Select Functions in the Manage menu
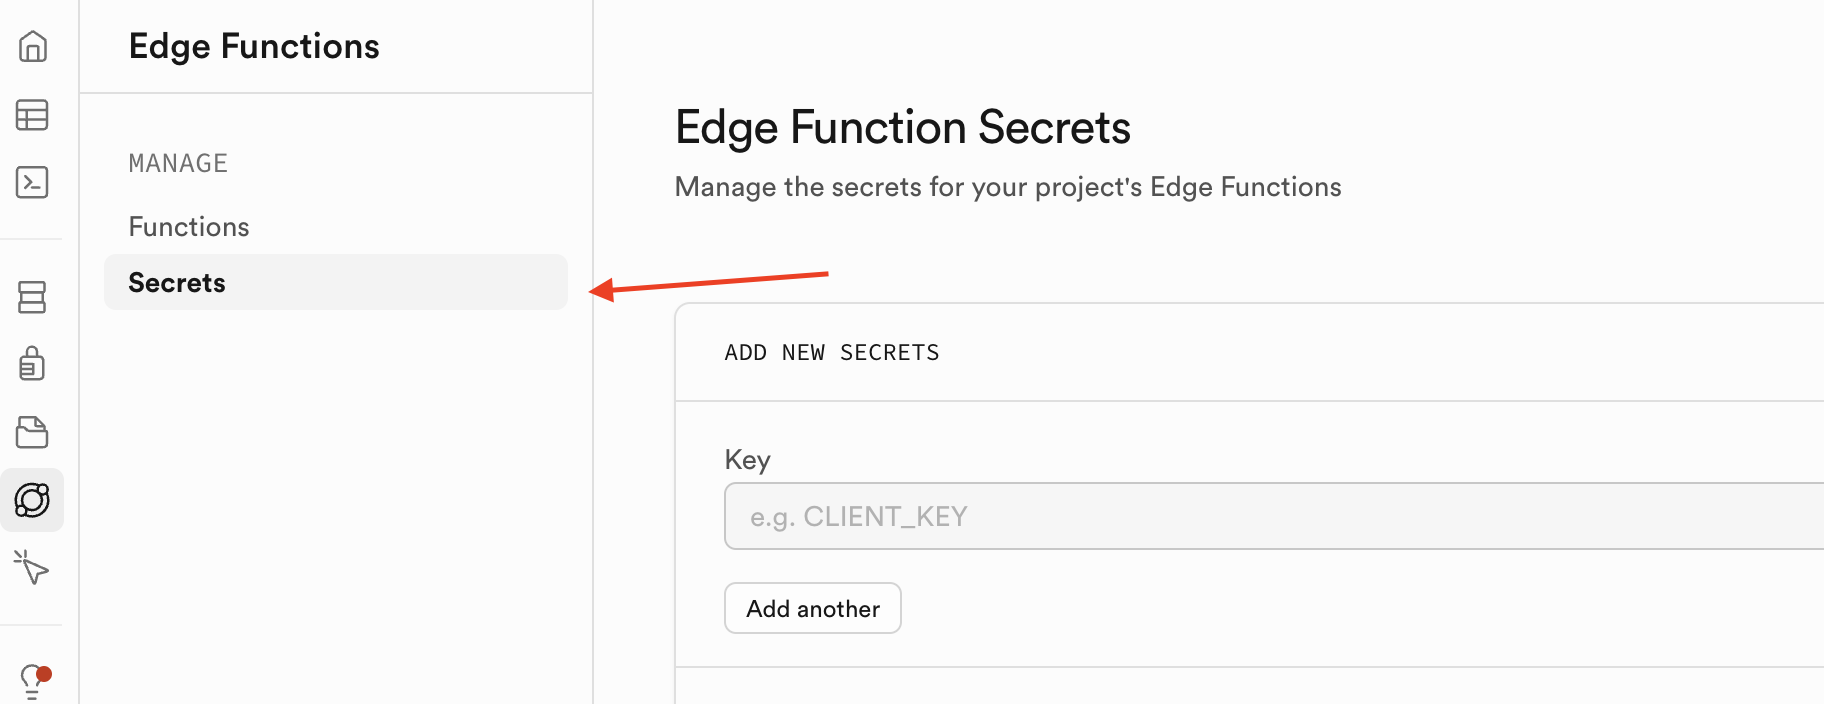1824x704 pixels. pyautogui.click(x=189, y=227)
